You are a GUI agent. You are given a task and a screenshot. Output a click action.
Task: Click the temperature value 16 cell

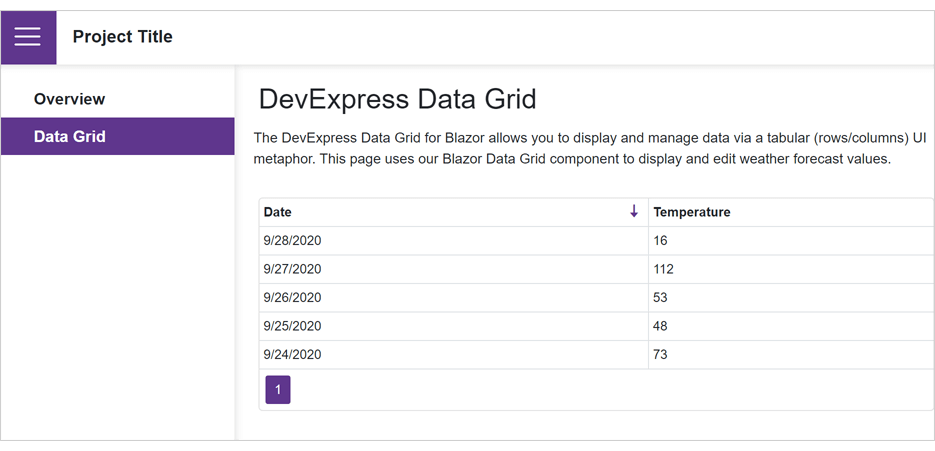(660, 241)
